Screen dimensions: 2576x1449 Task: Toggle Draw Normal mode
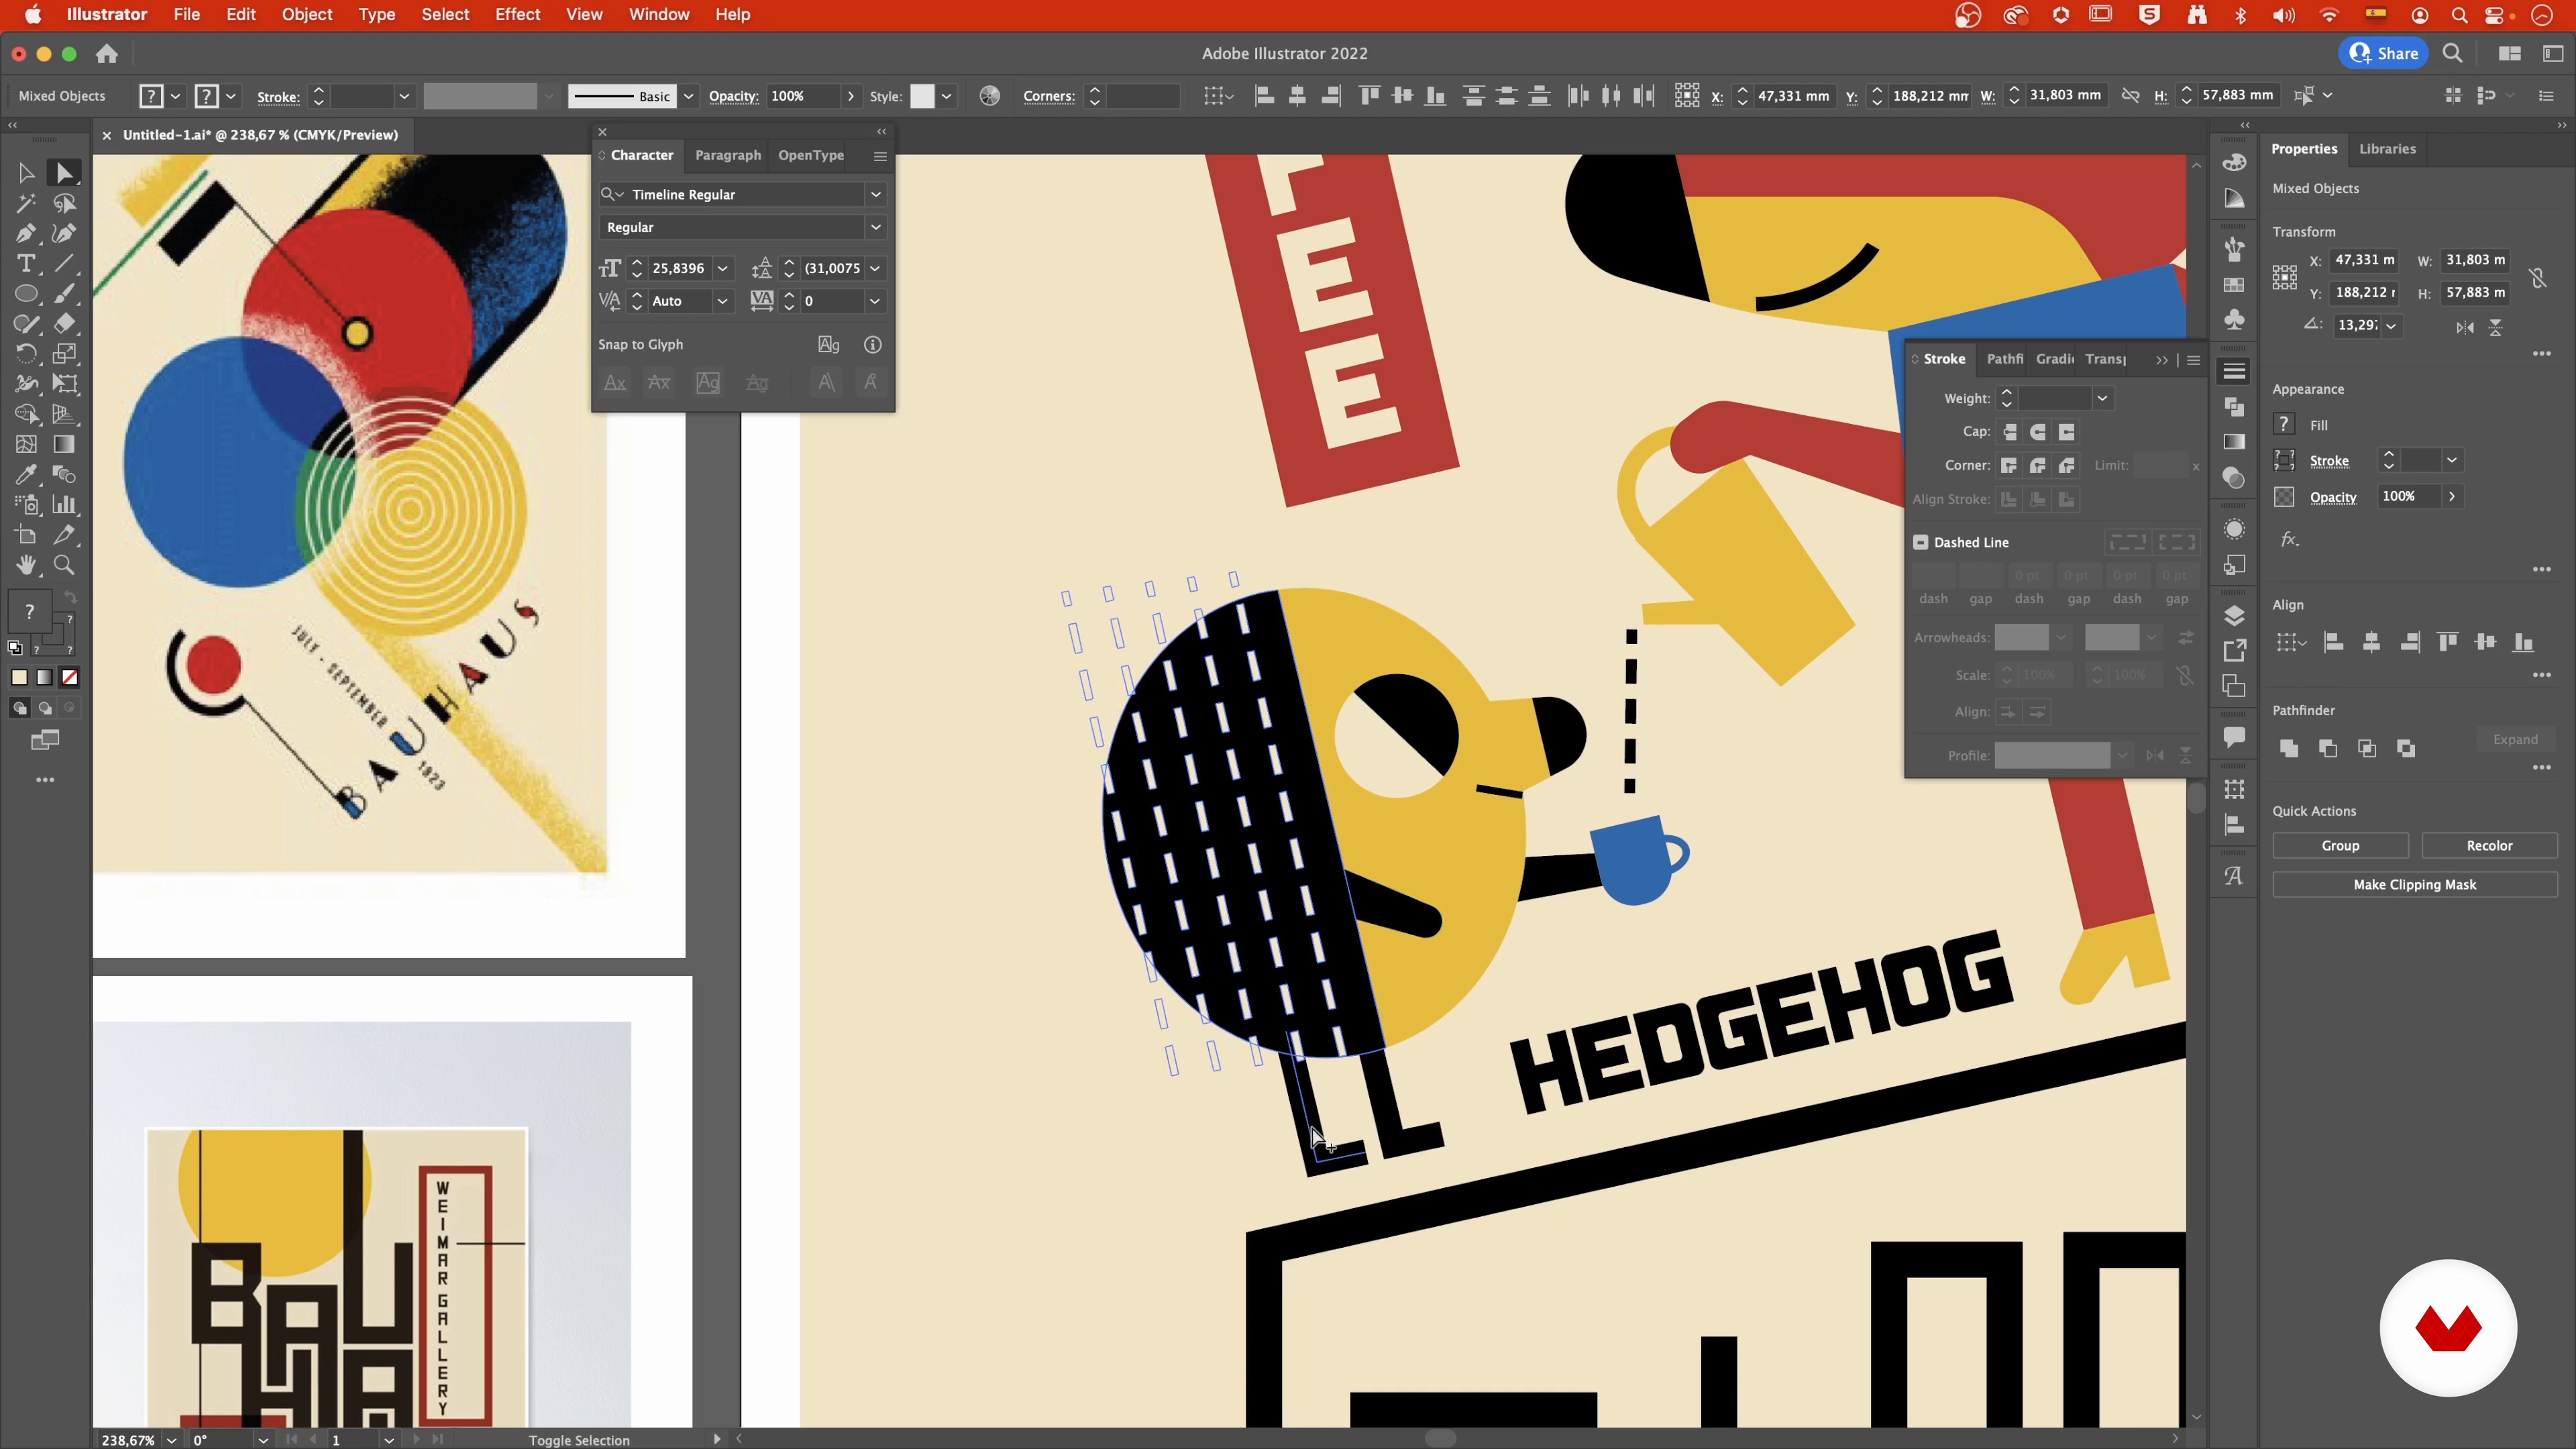click(x=19, y=708)
